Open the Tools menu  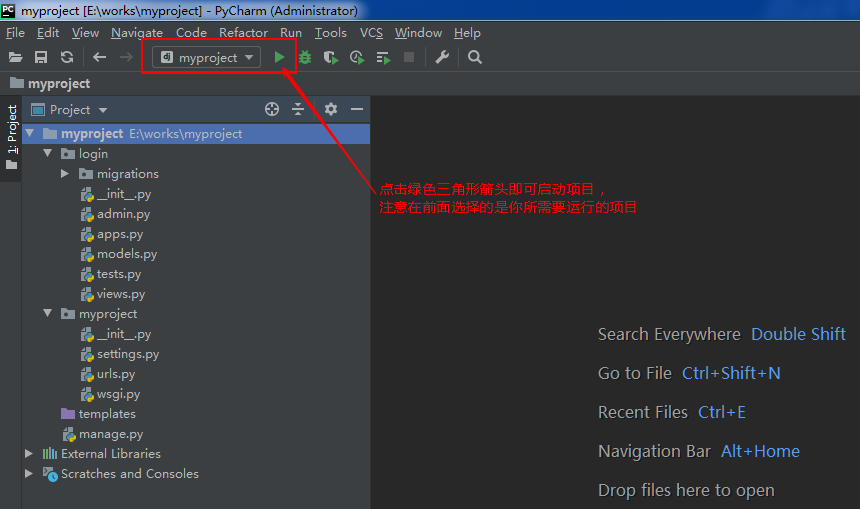point(330,33)
